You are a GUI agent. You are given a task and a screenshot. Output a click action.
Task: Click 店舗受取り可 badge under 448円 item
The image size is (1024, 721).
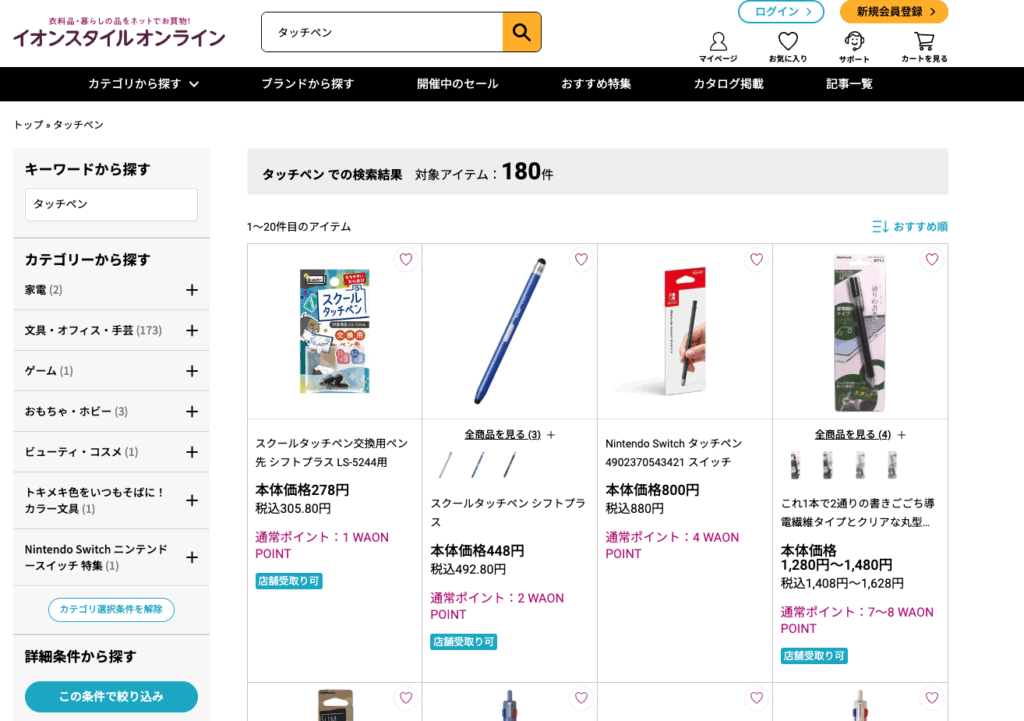(x=464, y=642)
